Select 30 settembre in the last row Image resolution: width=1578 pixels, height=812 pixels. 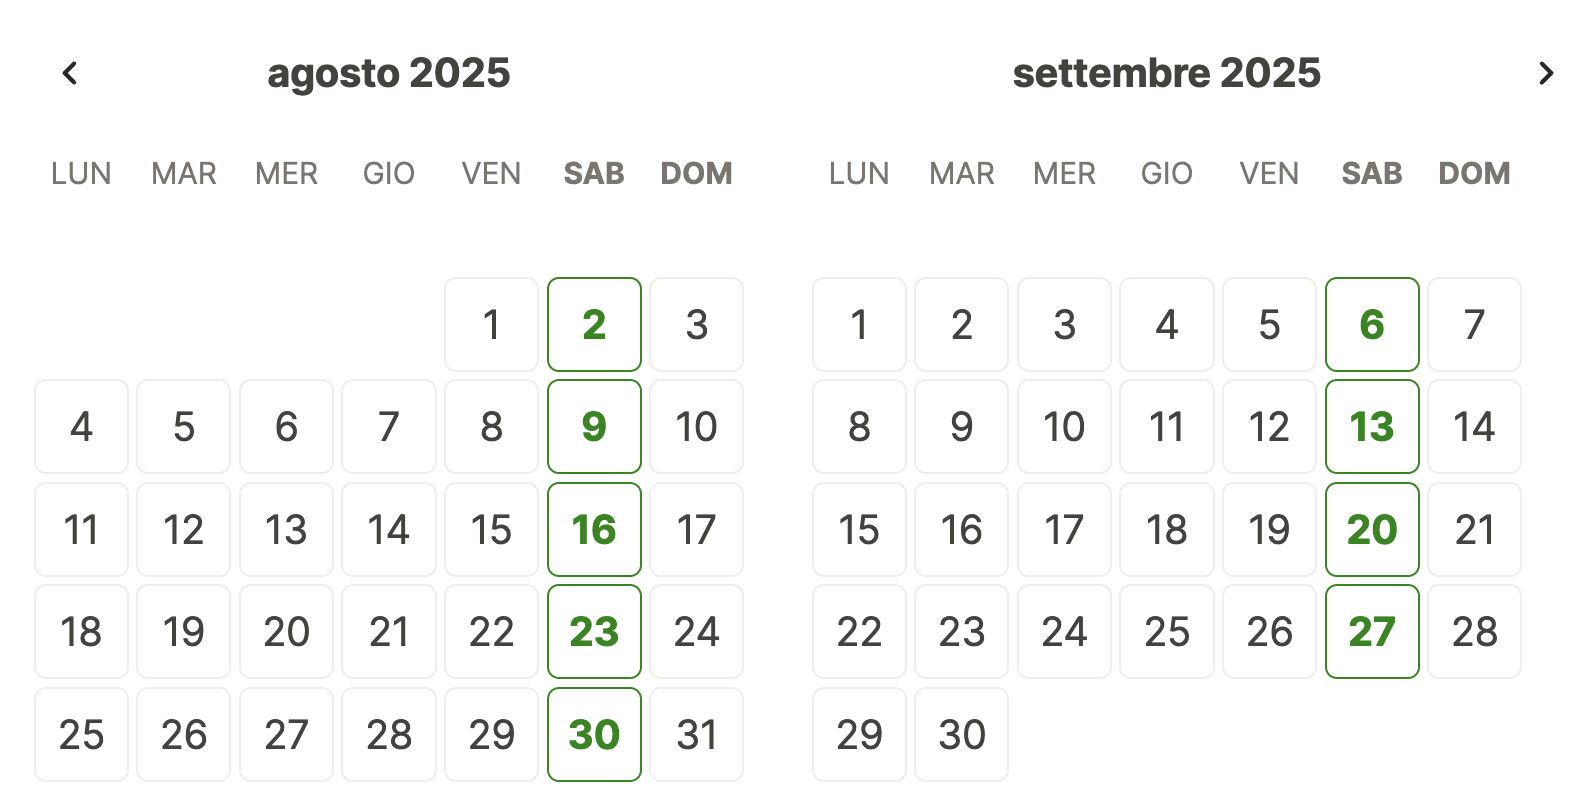[x=961, y=734]
